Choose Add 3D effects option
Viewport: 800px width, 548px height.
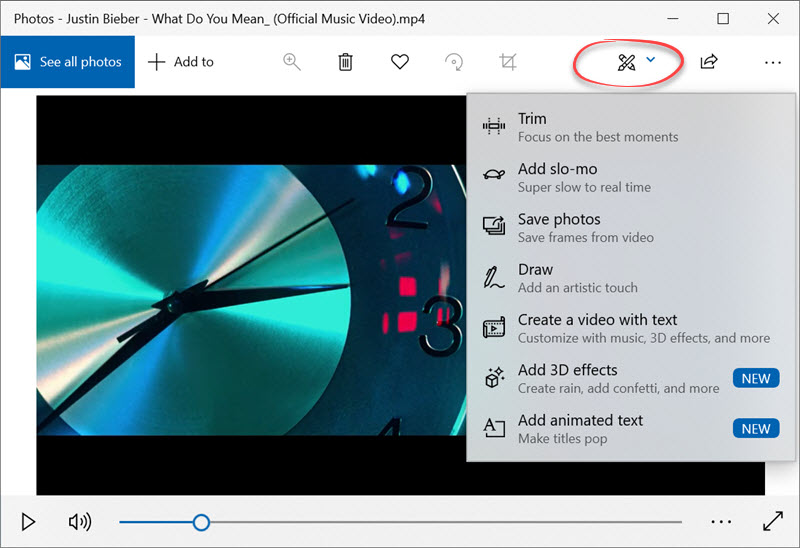[631, 379]
